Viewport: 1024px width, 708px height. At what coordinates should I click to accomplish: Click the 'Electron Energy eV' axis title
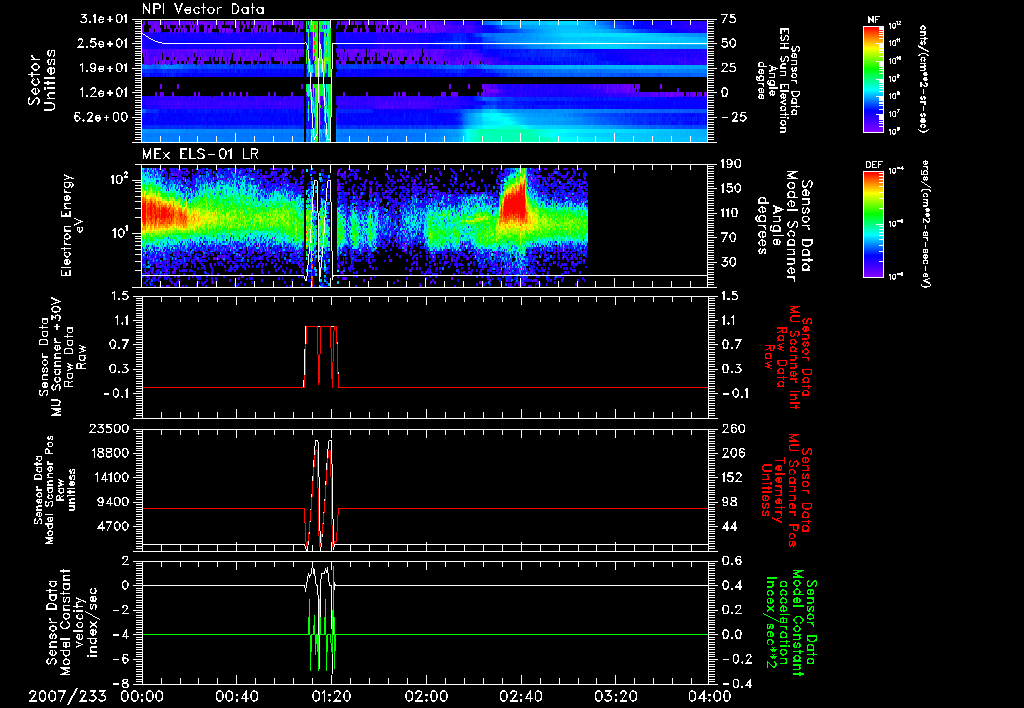point(73,225)
